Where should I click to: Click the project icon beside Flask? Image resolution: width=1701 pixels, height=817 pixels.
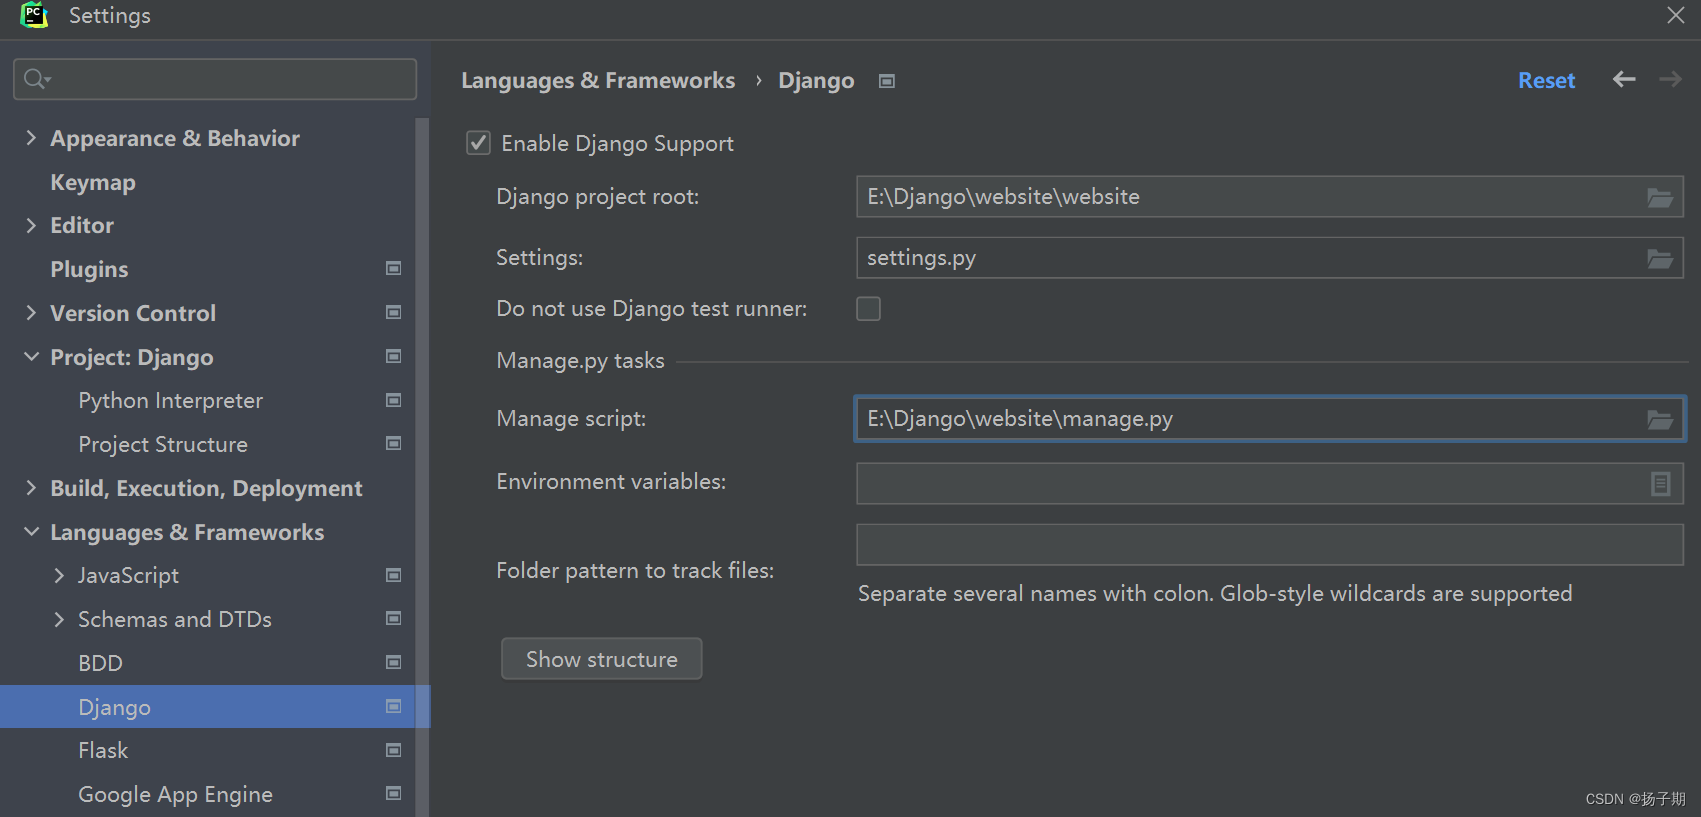(x=394, y=750)
